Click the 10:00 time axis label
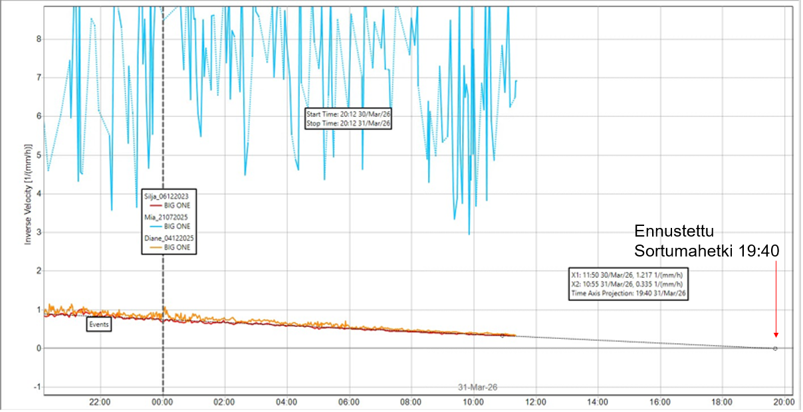Screen dimensions: 803x412 click(474, 401)
